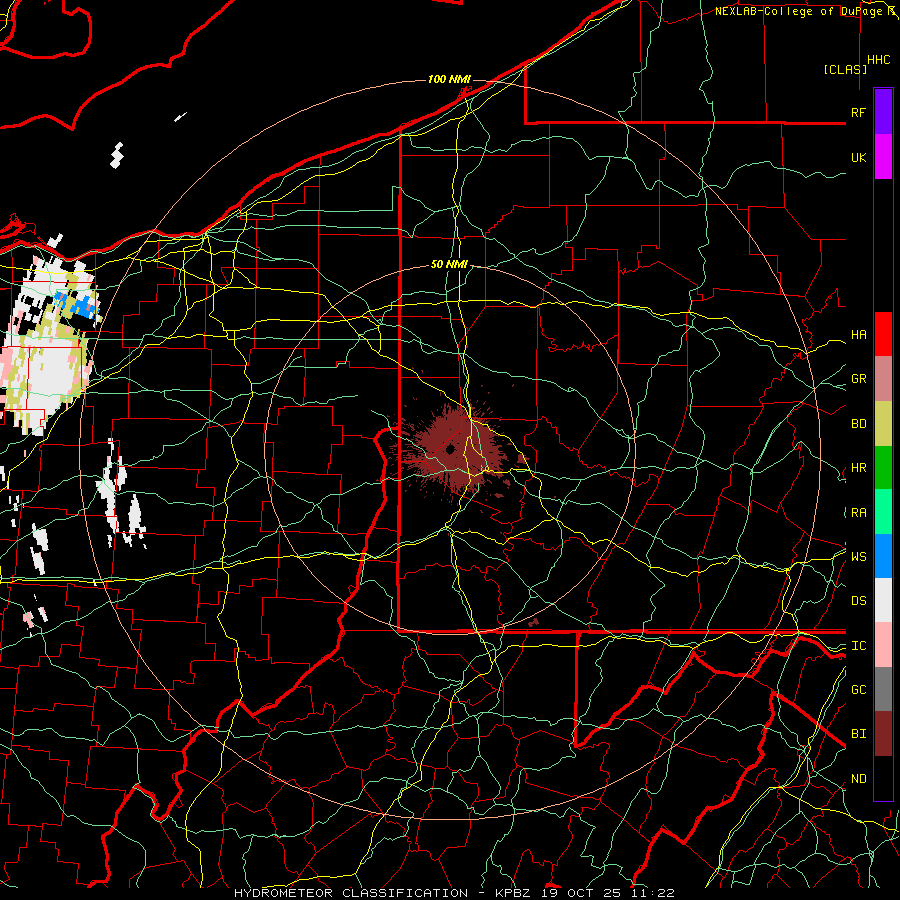
Task: Click the HA red legend swatch
Action: pos(883,334)
